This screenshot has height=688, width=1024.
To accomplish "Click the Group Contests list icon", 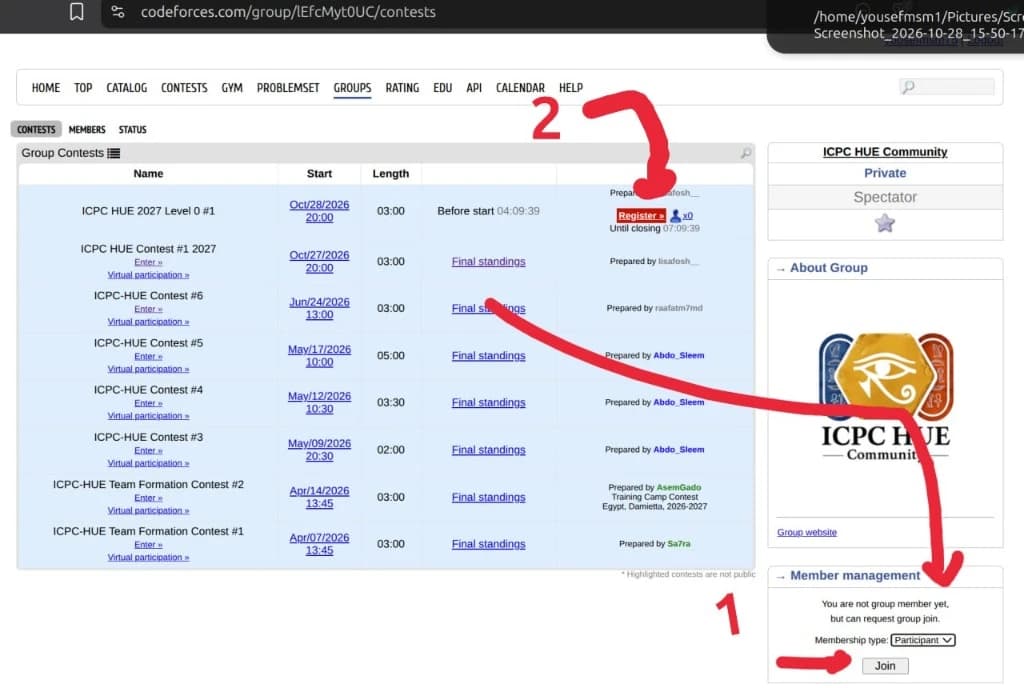I will coord(114,153).
